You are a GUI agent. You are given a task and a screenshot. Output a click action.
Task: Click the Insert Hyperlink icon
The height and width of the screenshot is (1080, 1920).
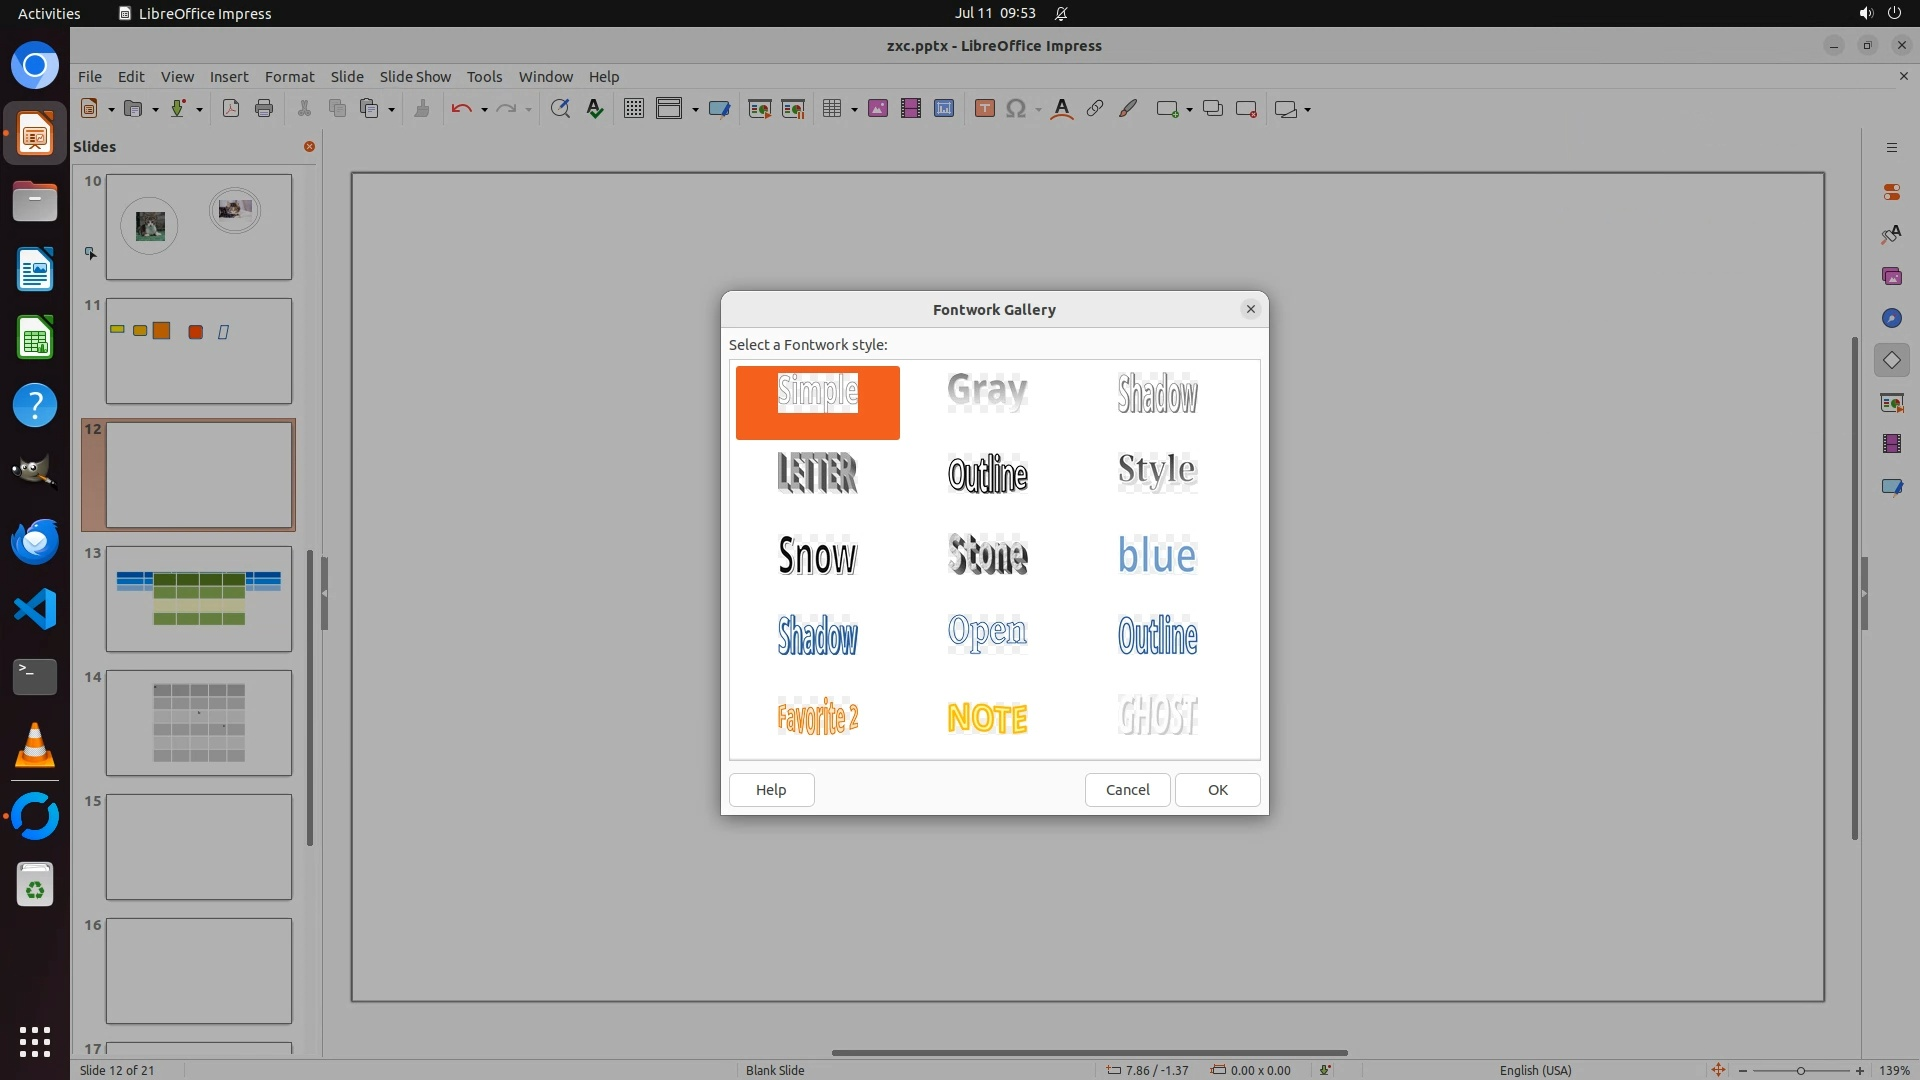click(x=1095, y=109)
